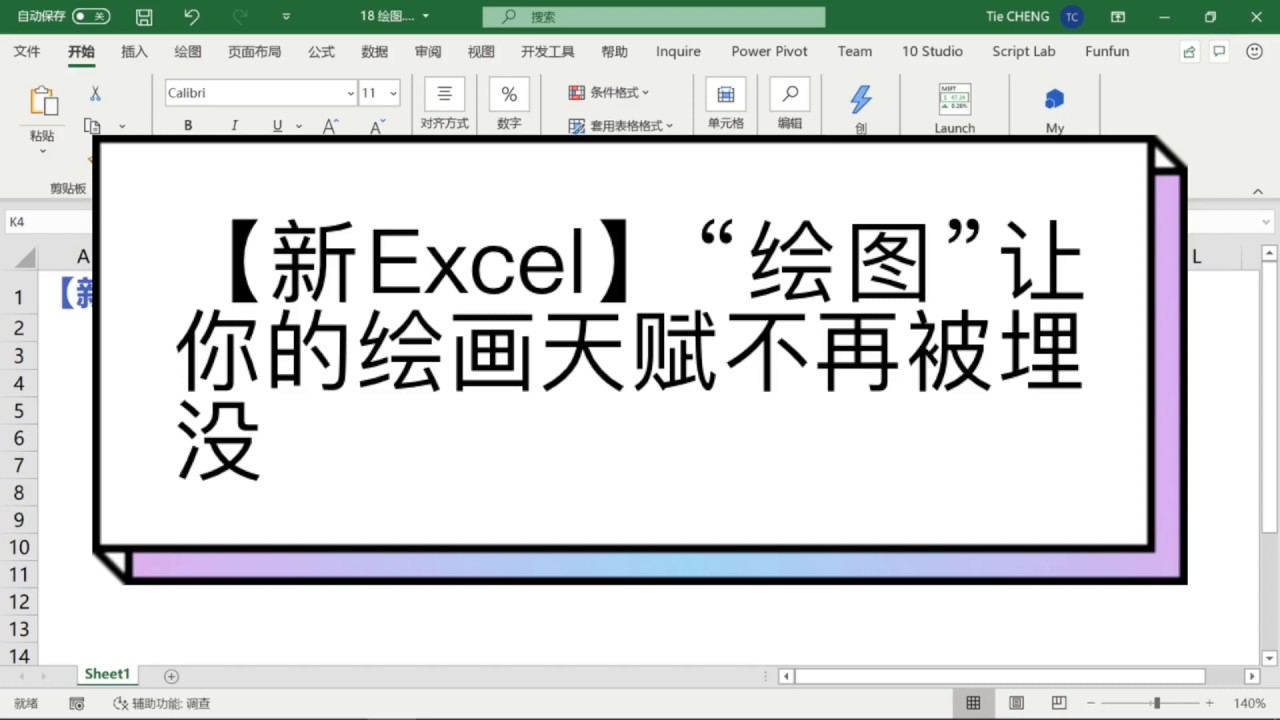The width and height of the screenshot is (1280, 720).
Task: Expand the formula bar arrow
Action: coord(1266,222)
